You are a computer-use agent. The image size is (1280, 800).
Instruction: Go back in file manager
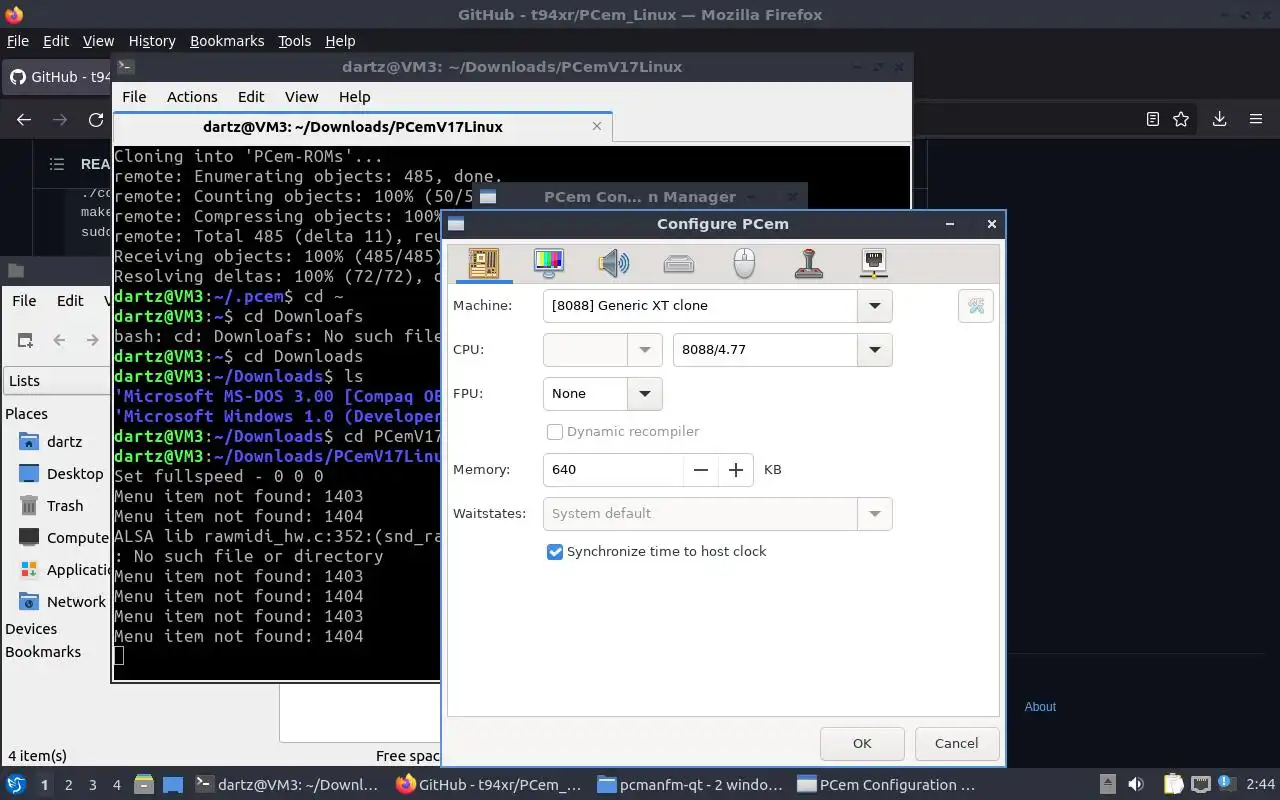pyautogui.click(x=59, y=340)
